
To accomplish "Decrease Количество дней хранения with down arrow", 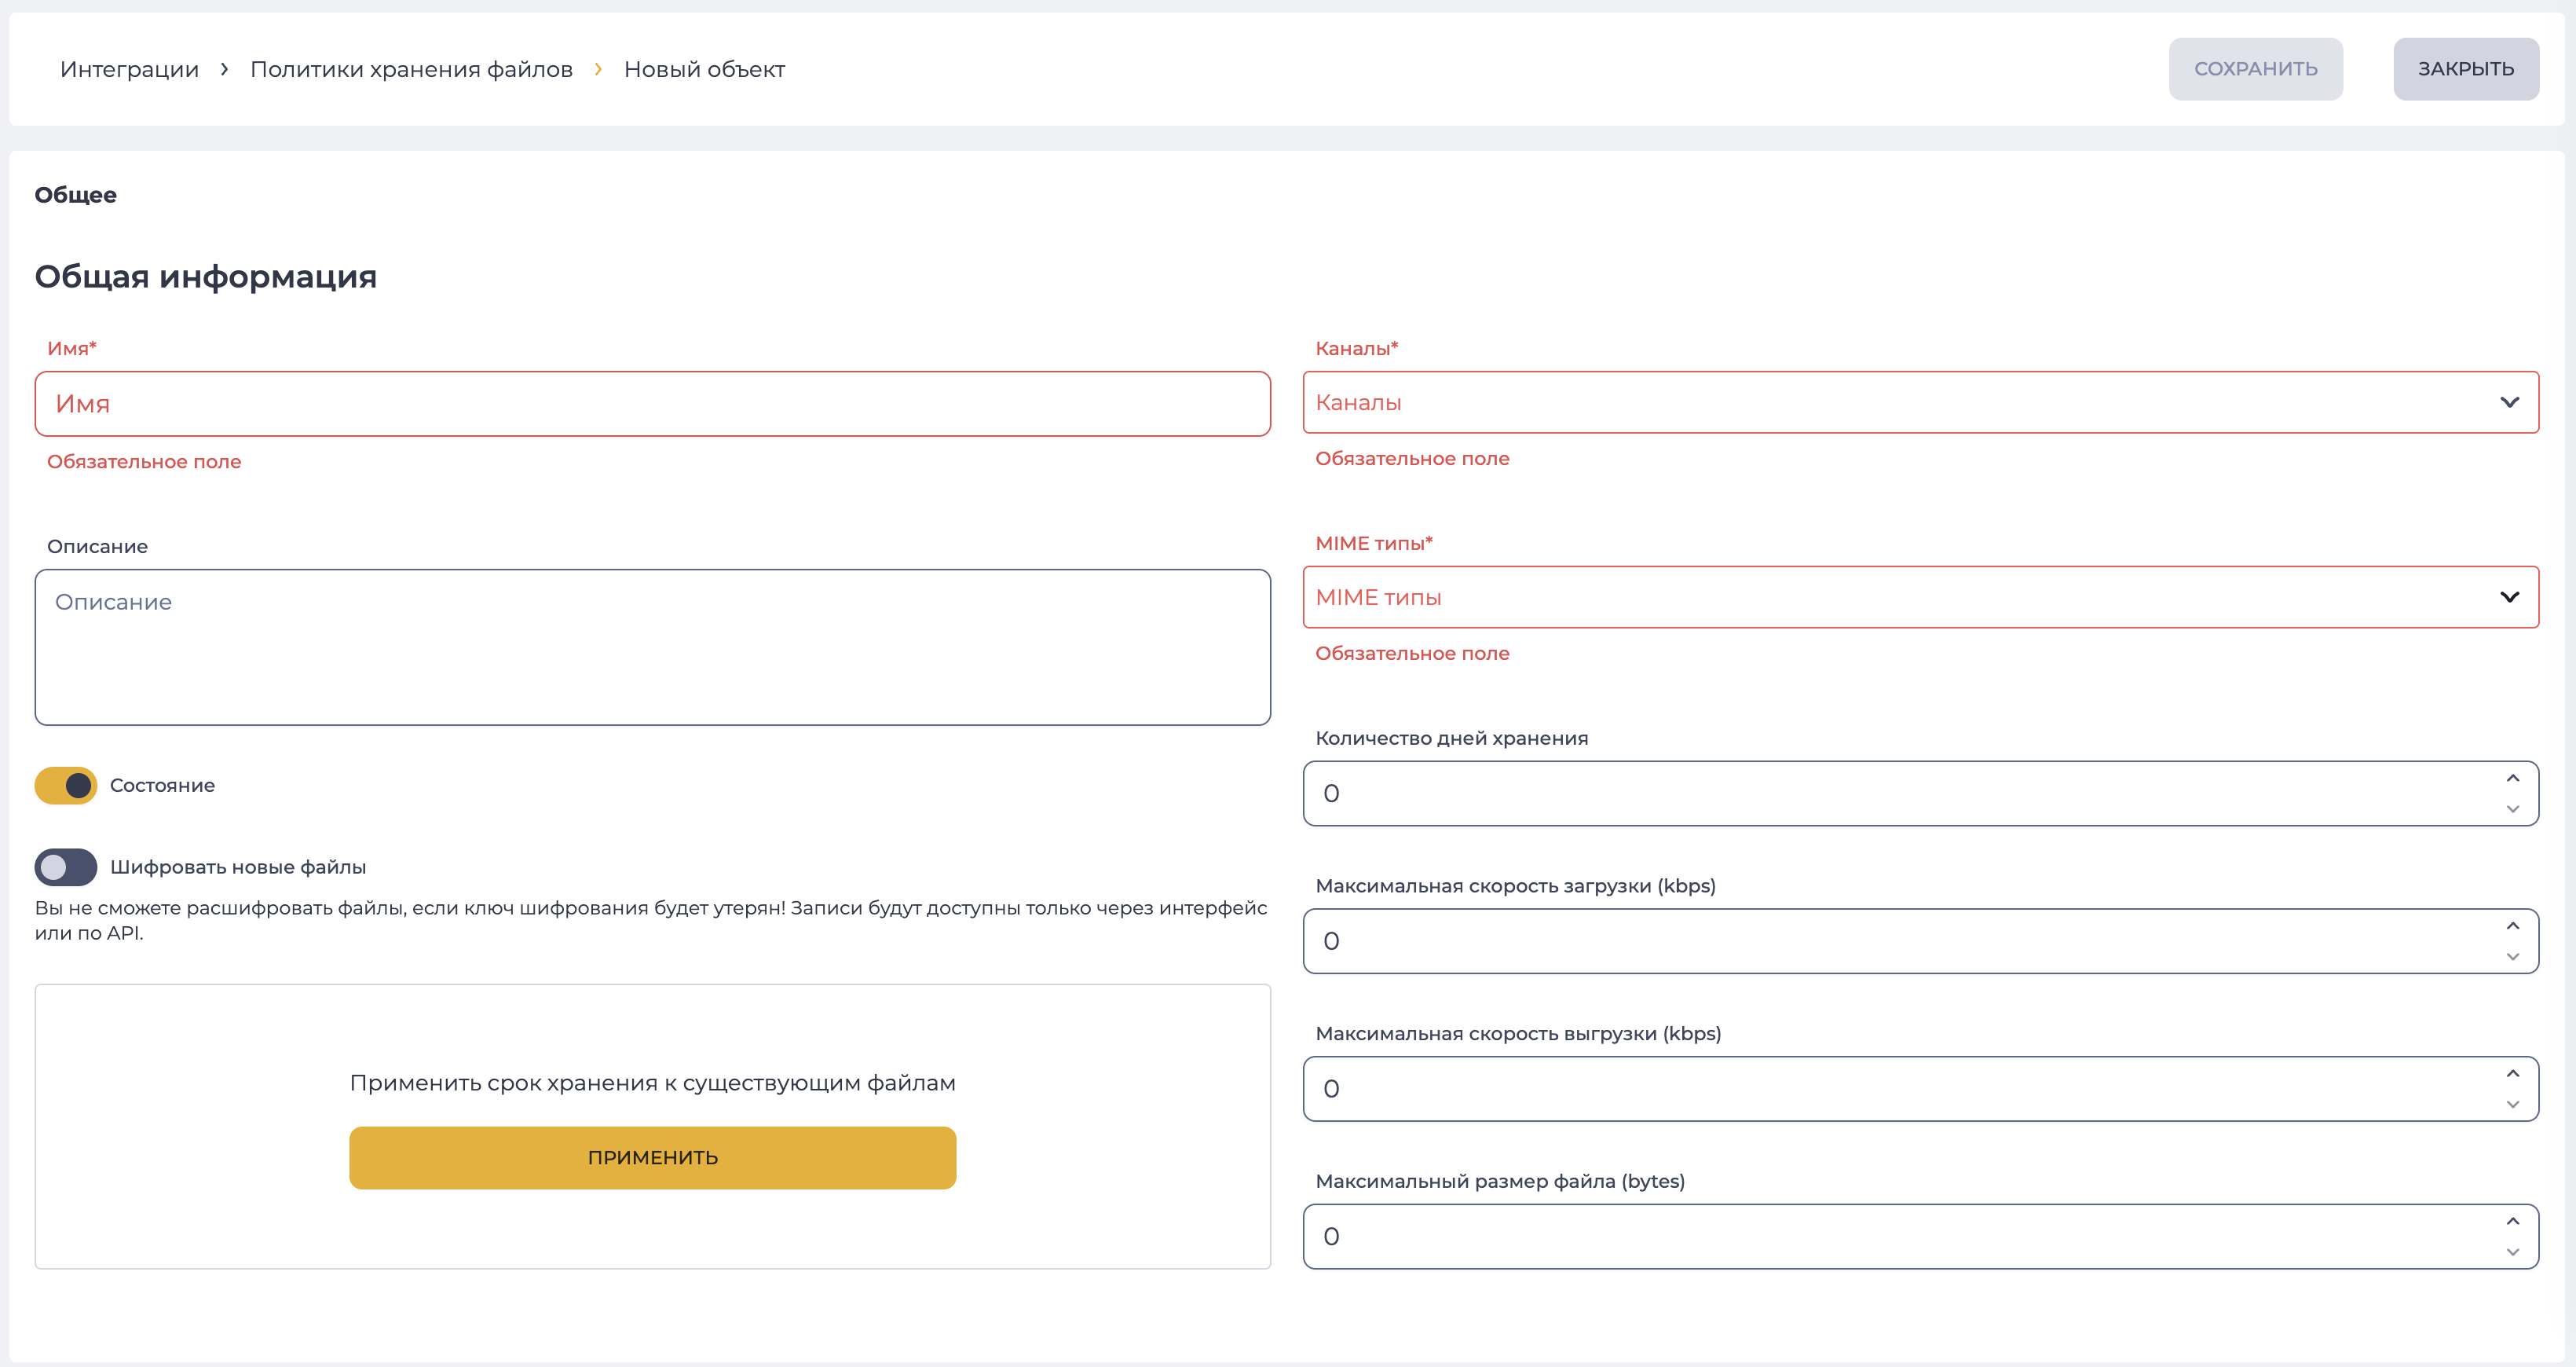I will (2512, 809).
